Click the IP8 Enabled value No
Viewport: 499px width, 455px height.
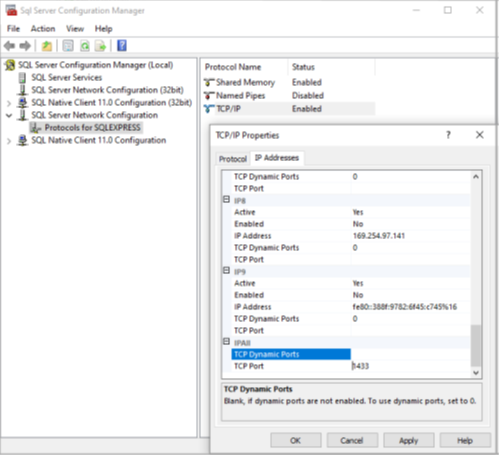[358, 224]
